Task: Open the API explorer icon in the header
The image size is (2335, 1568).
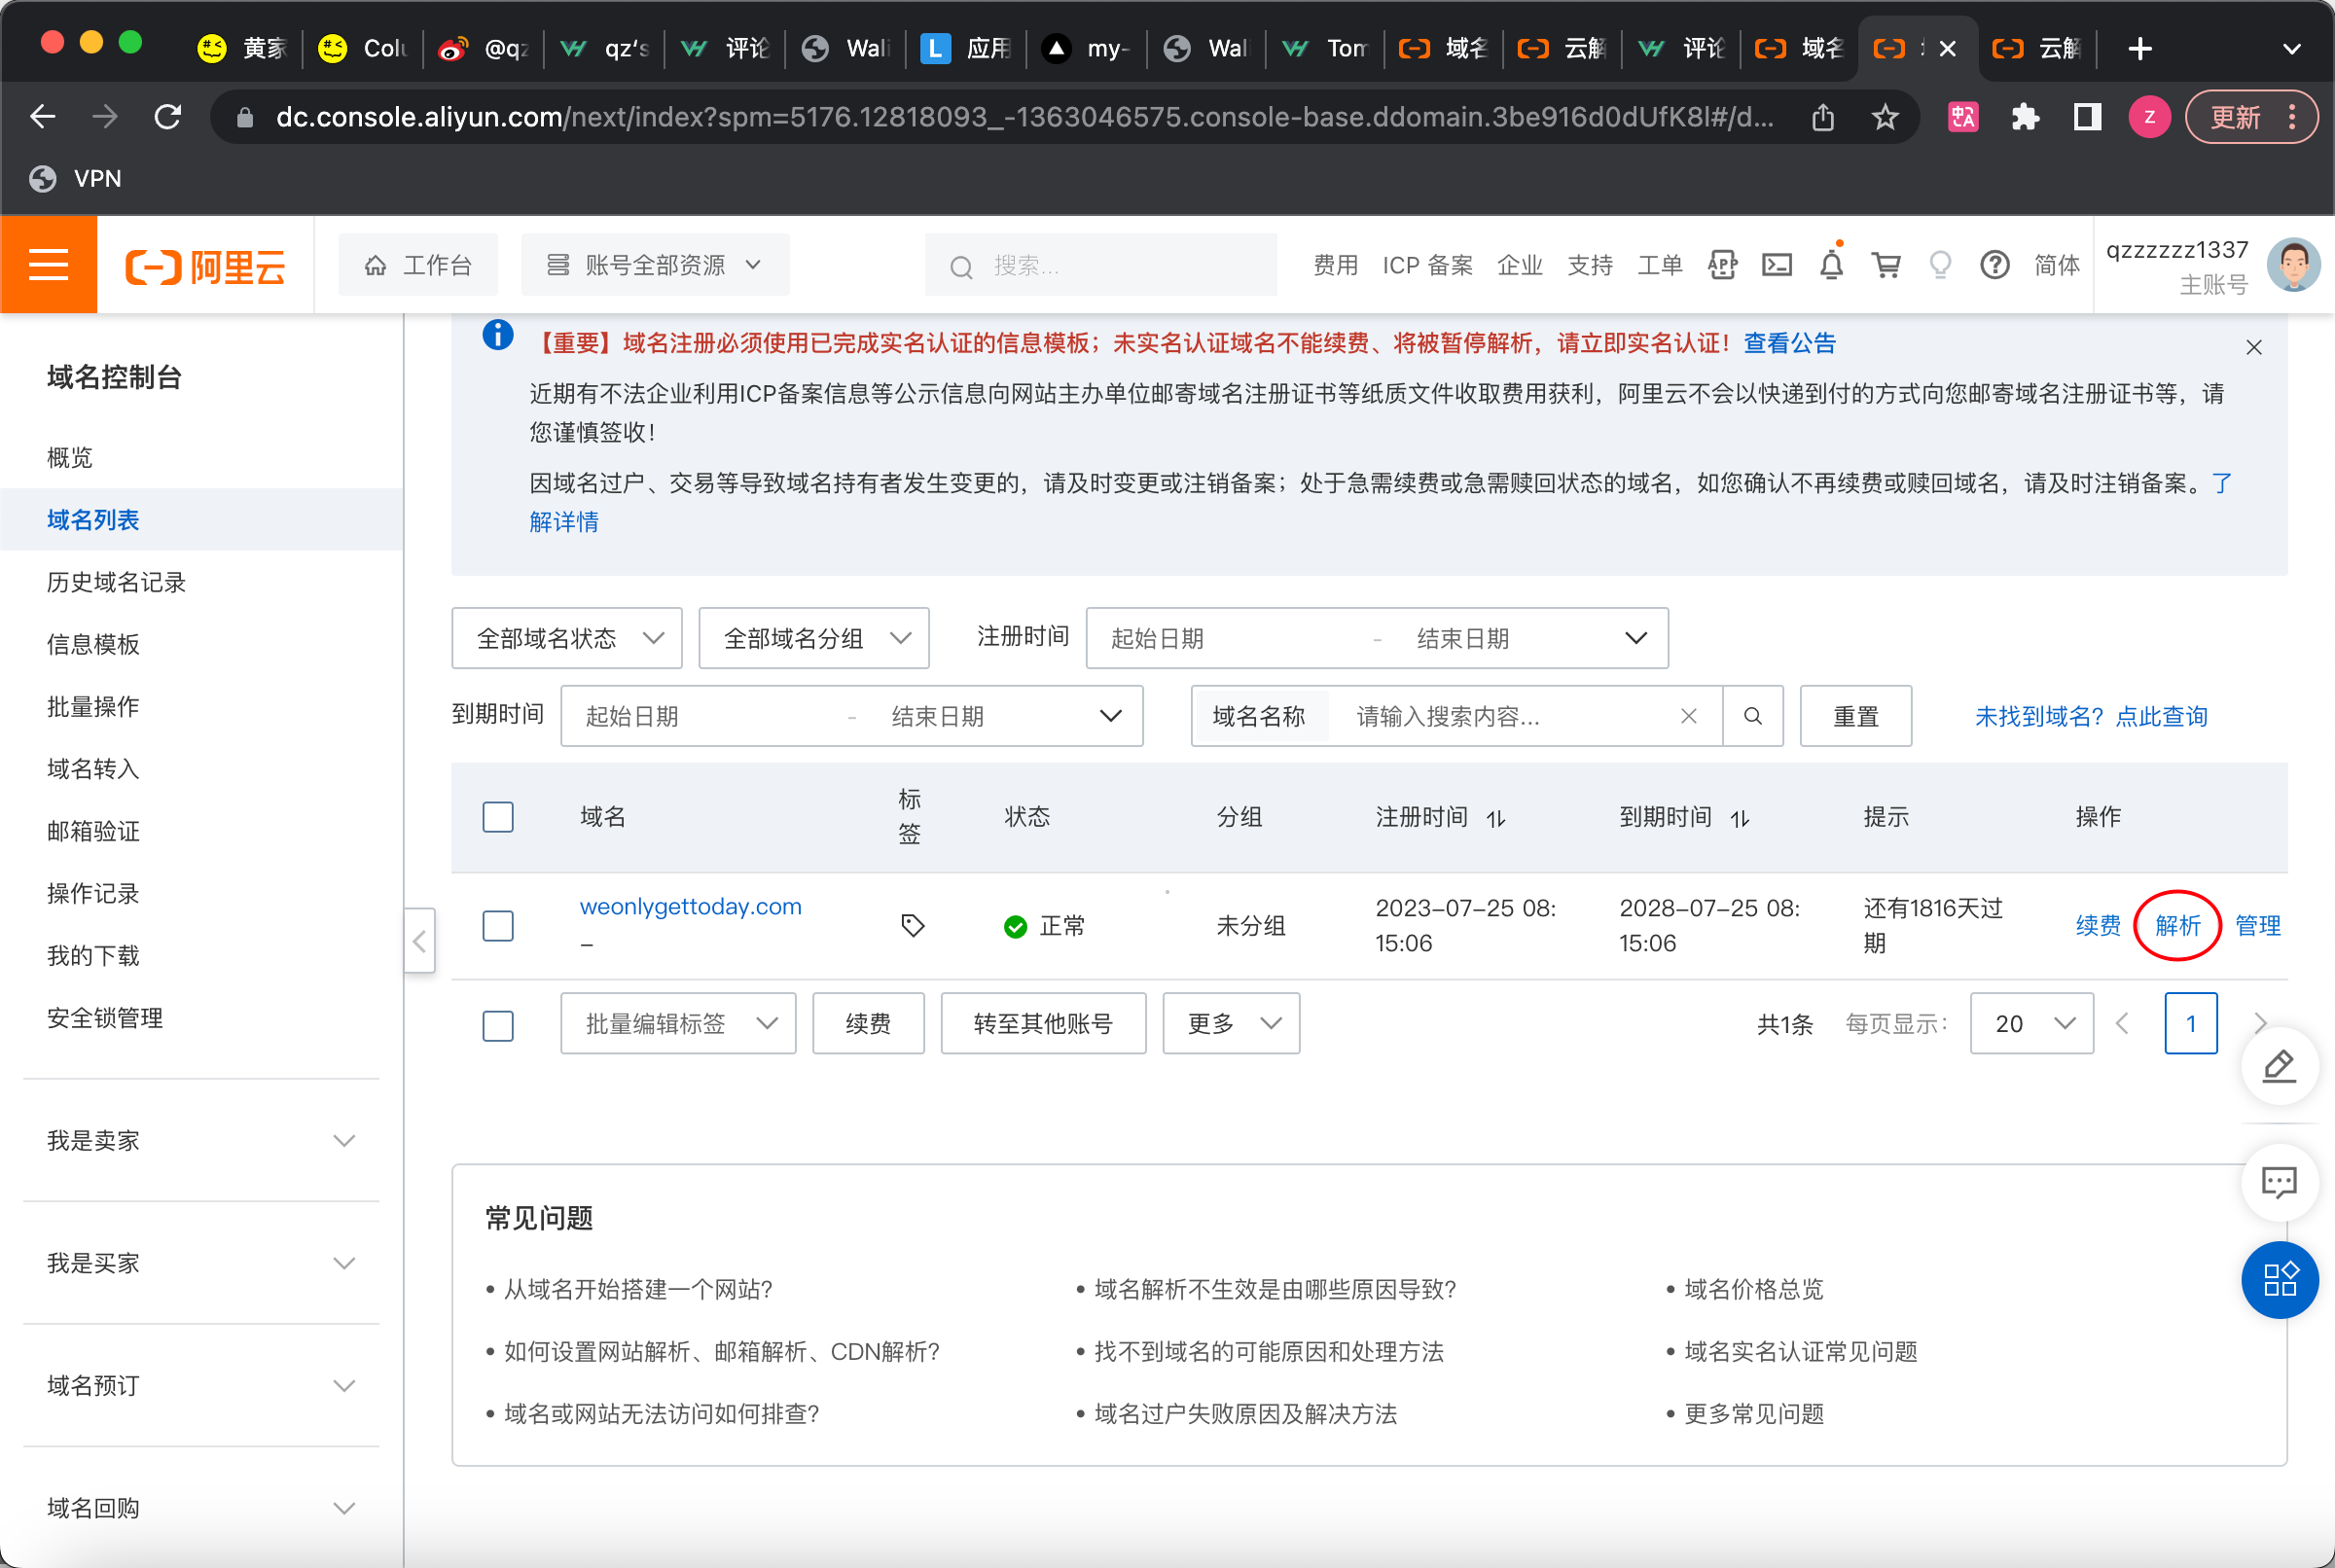Action: click(1722, 265)
